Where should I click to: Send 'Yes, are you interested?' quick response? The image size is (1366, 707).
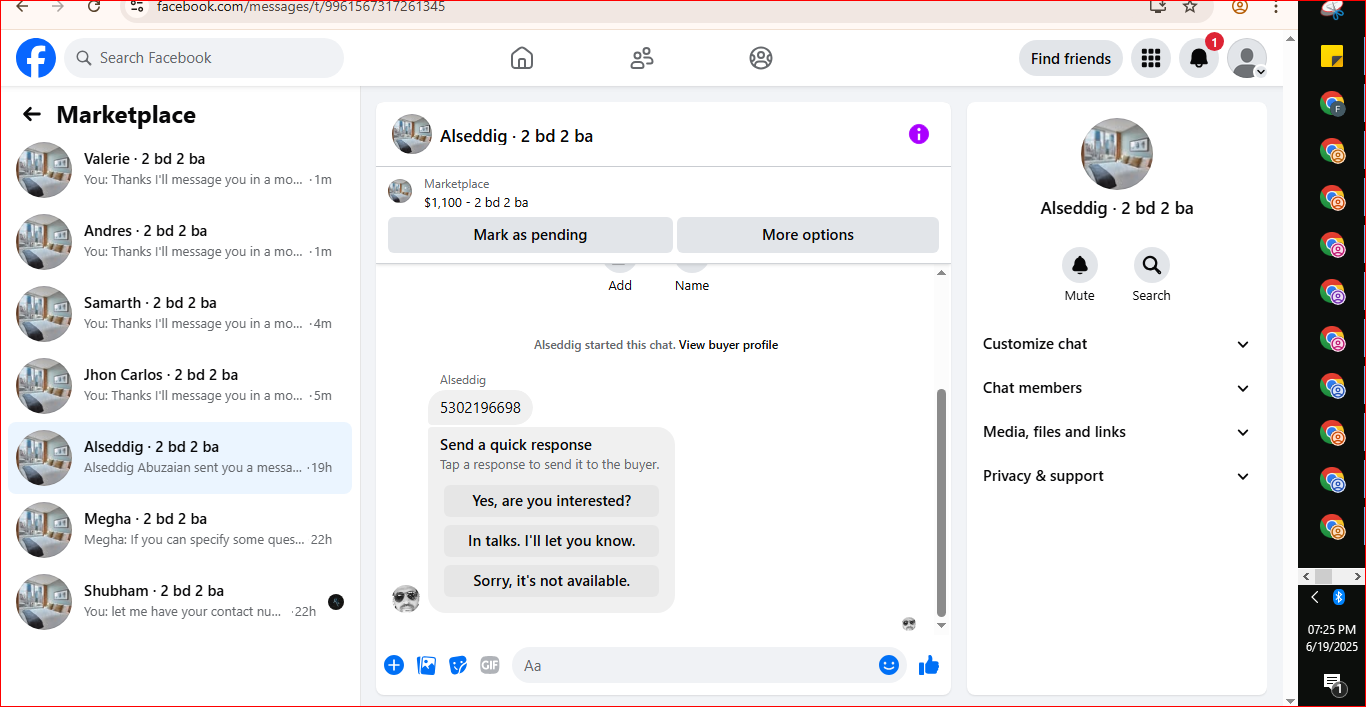pyautogui.click(x=551, y=501)
